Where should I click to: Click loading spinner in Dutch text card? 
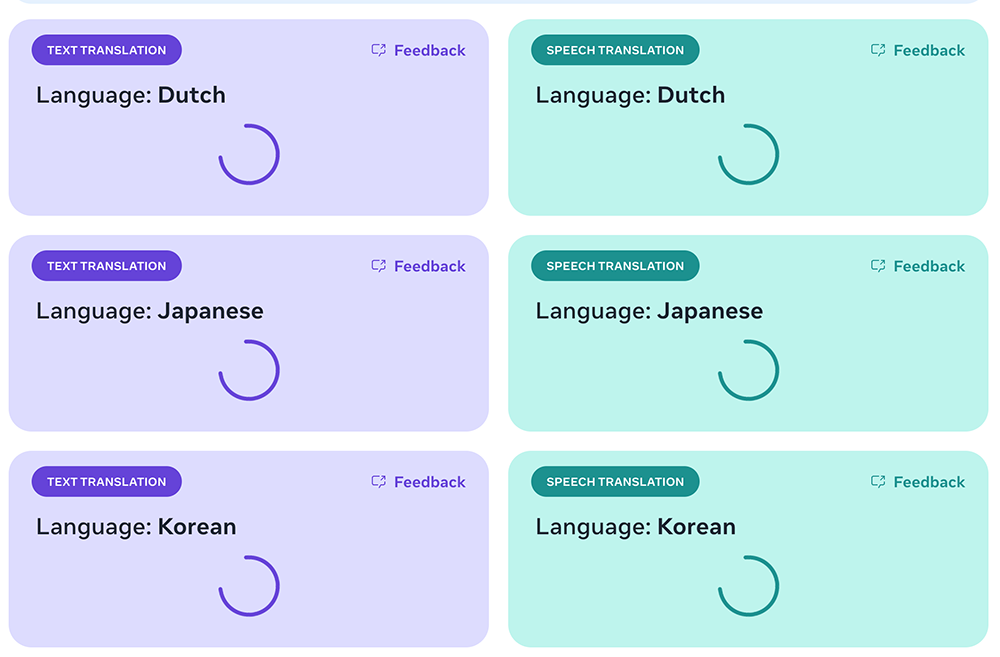249,154
